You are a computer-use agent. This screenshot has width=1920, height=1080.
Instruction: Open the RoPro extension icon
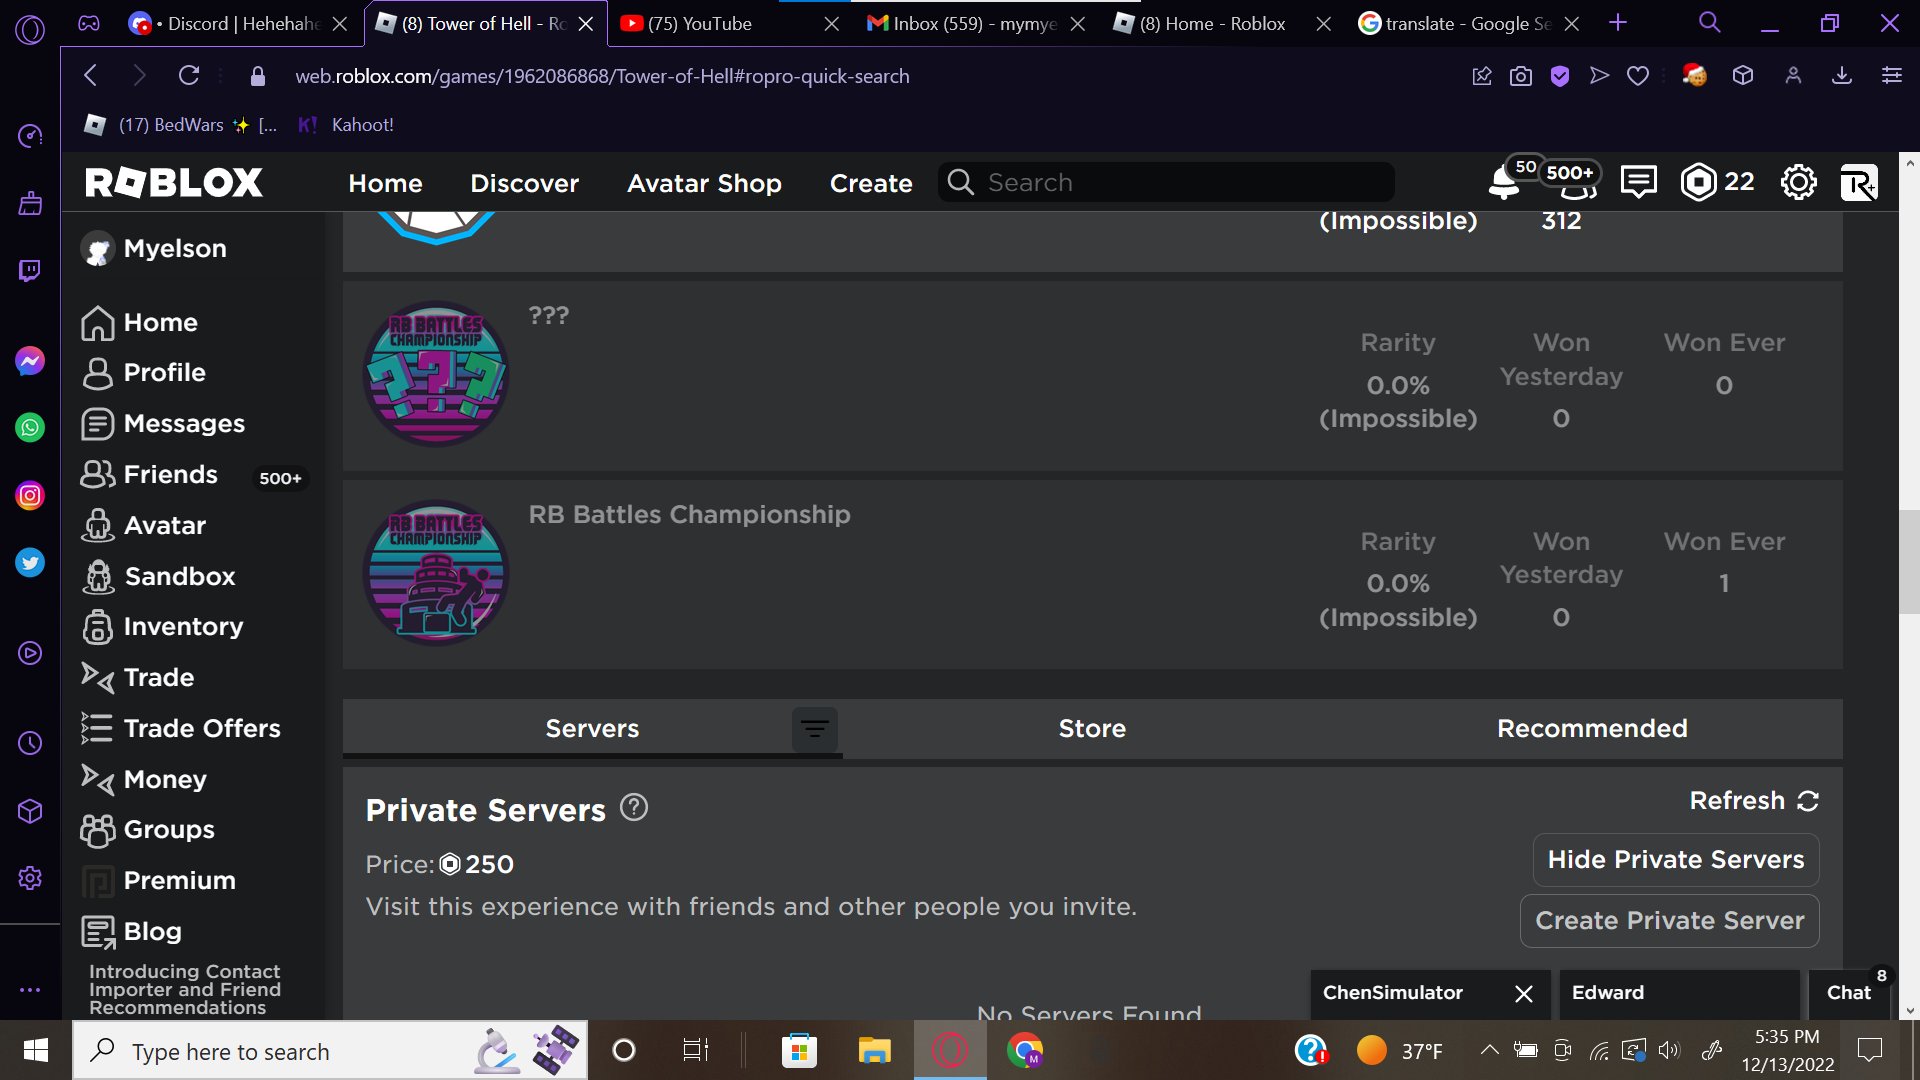click(x=1858, y=183)
